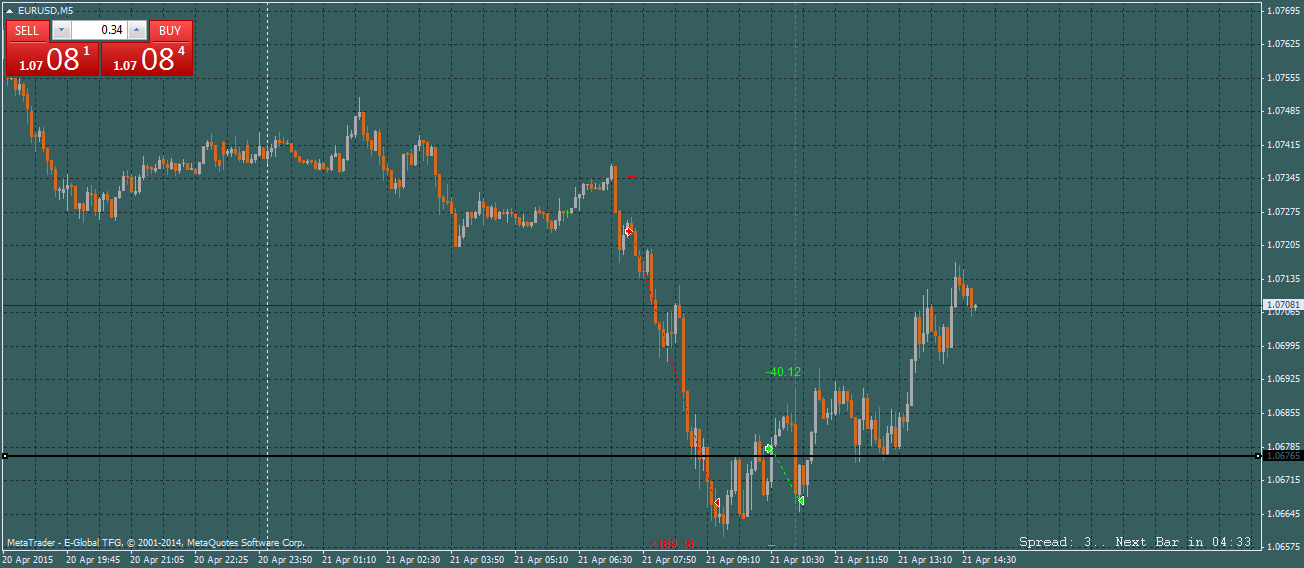Screen dimensions: 1304x568
Task: Select the green buy-entry arrow marker
Action: point(768,449)
